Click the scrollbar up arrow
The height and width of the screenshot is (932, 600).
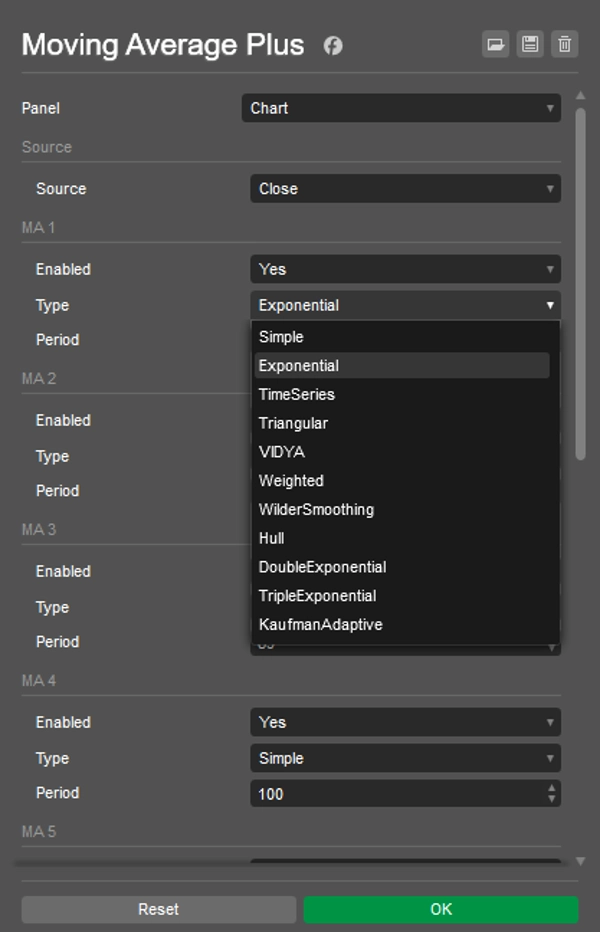tap(581, 98)
